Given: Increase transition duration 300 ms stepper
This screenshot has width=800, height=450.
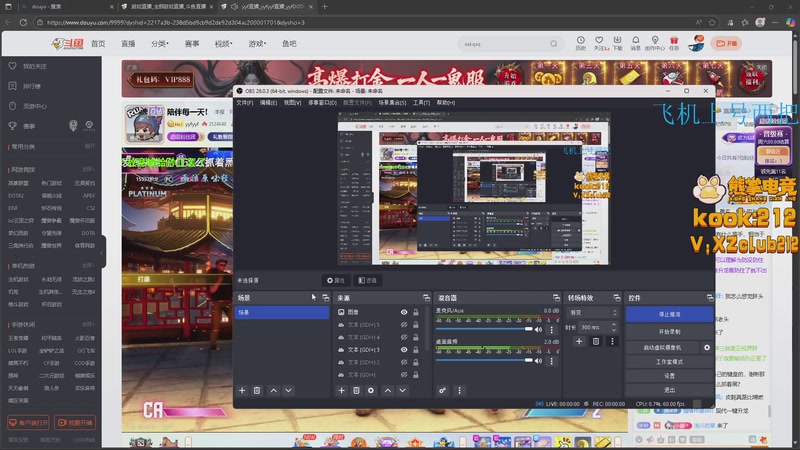Looking at the screenshot, I should pos(614,324).
